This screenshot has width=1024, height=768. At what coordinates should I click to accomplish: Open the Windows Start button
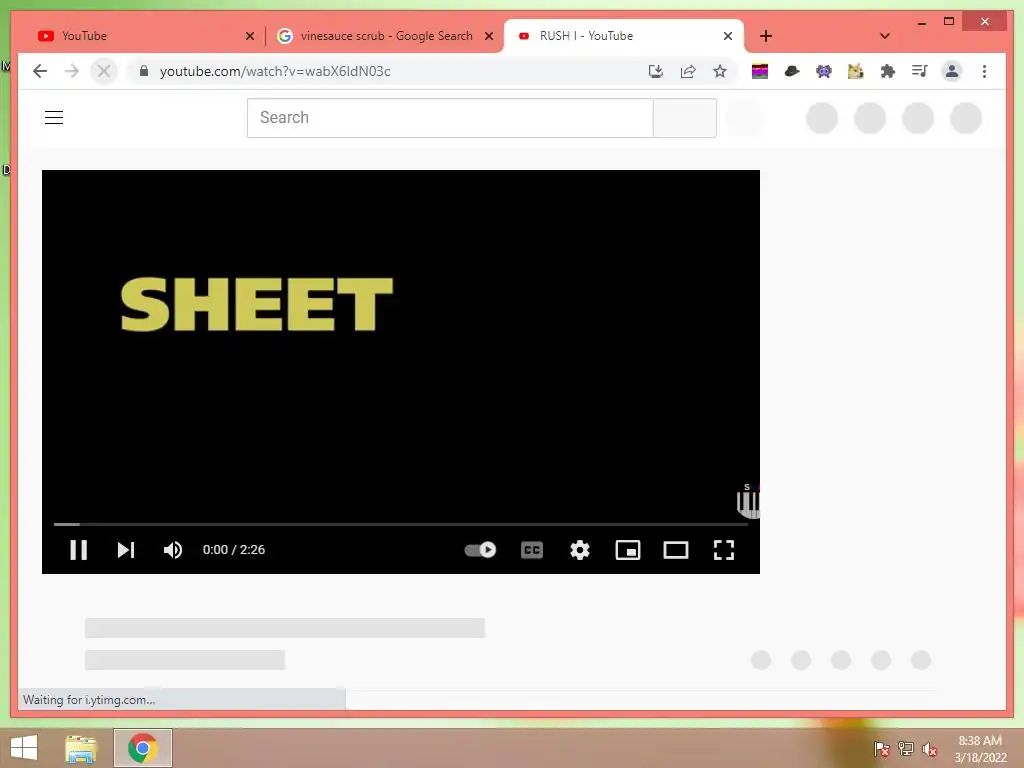coord(24,748)
